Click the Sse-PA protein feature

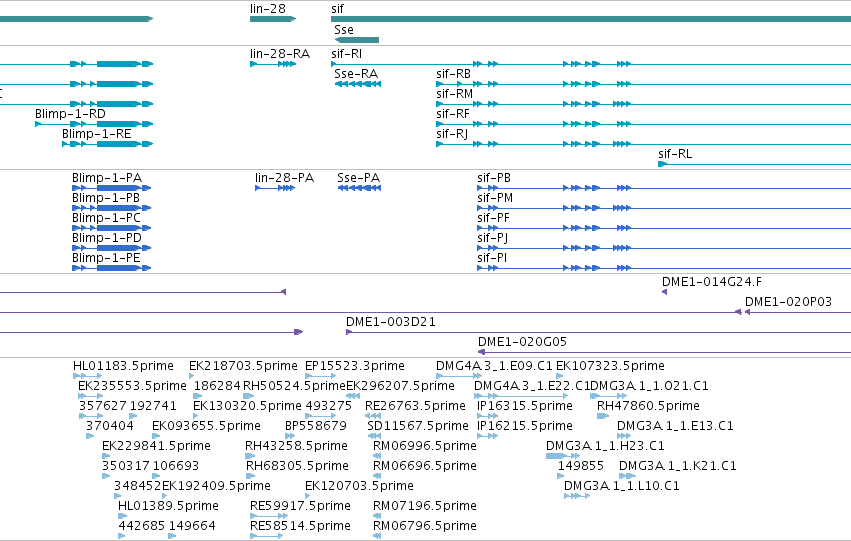359,188
